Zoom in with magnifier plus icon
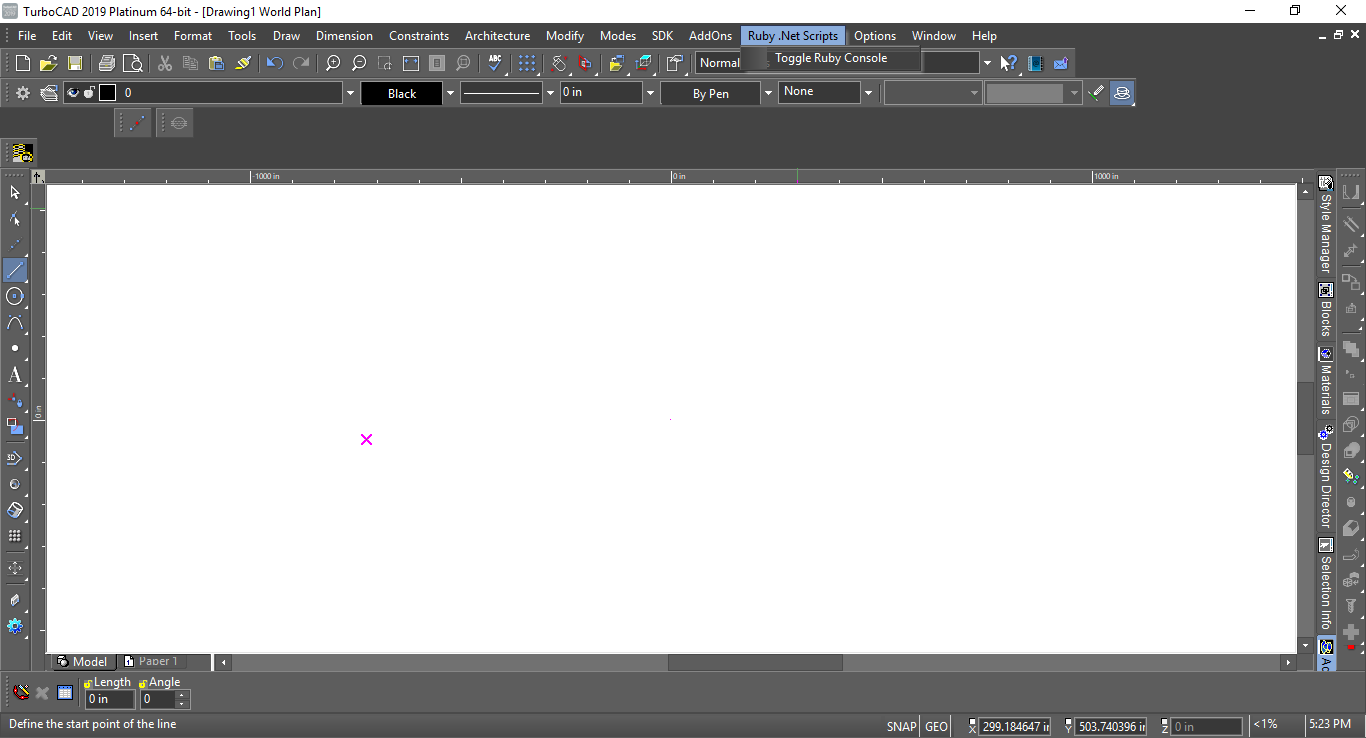Viewport: 1366px width, 738px height. 333,63
